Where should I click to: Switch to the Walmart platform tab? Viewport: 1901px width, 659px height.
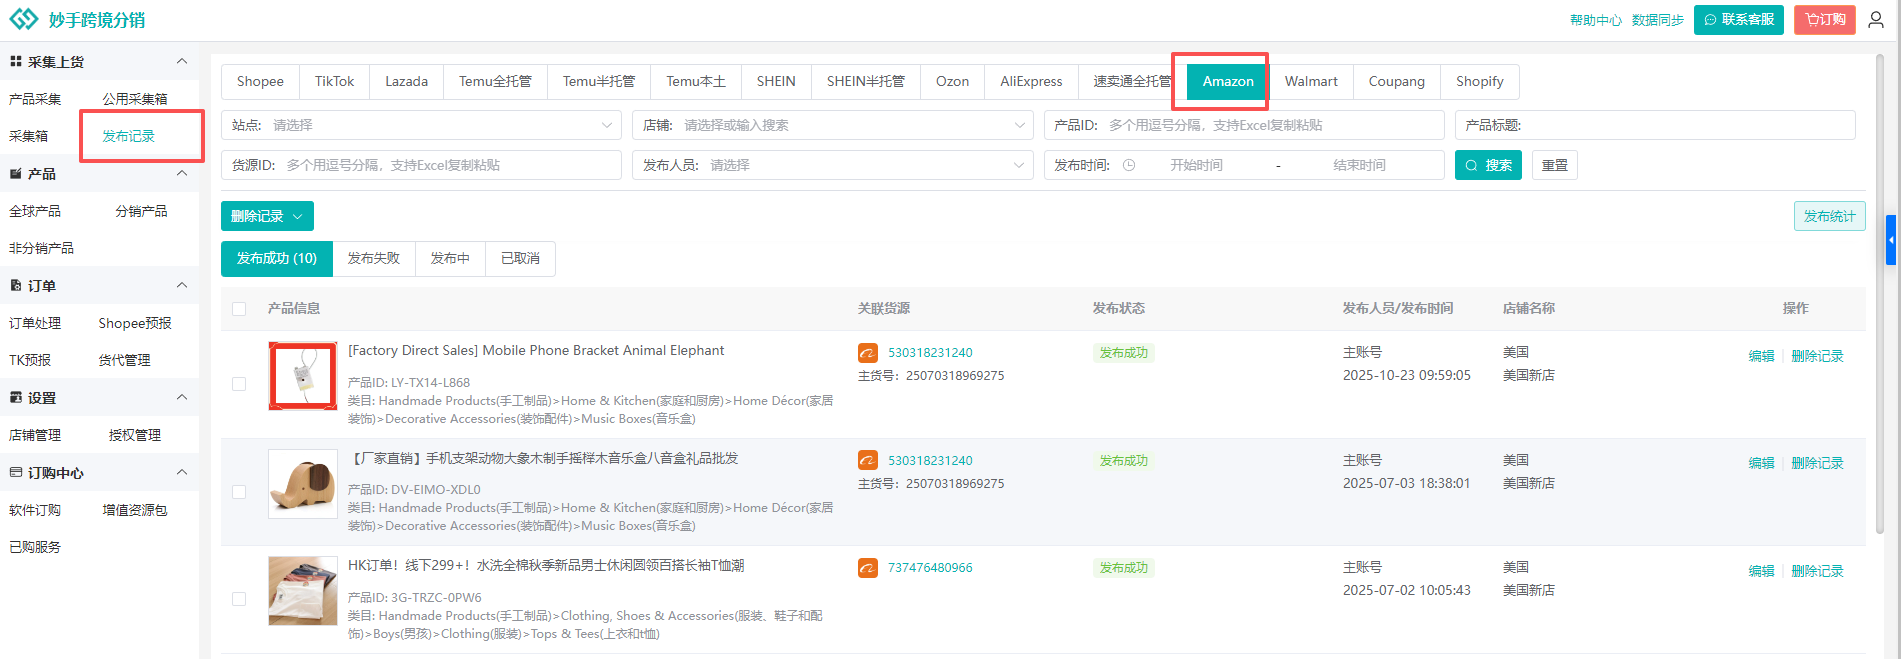[1310, 82]
